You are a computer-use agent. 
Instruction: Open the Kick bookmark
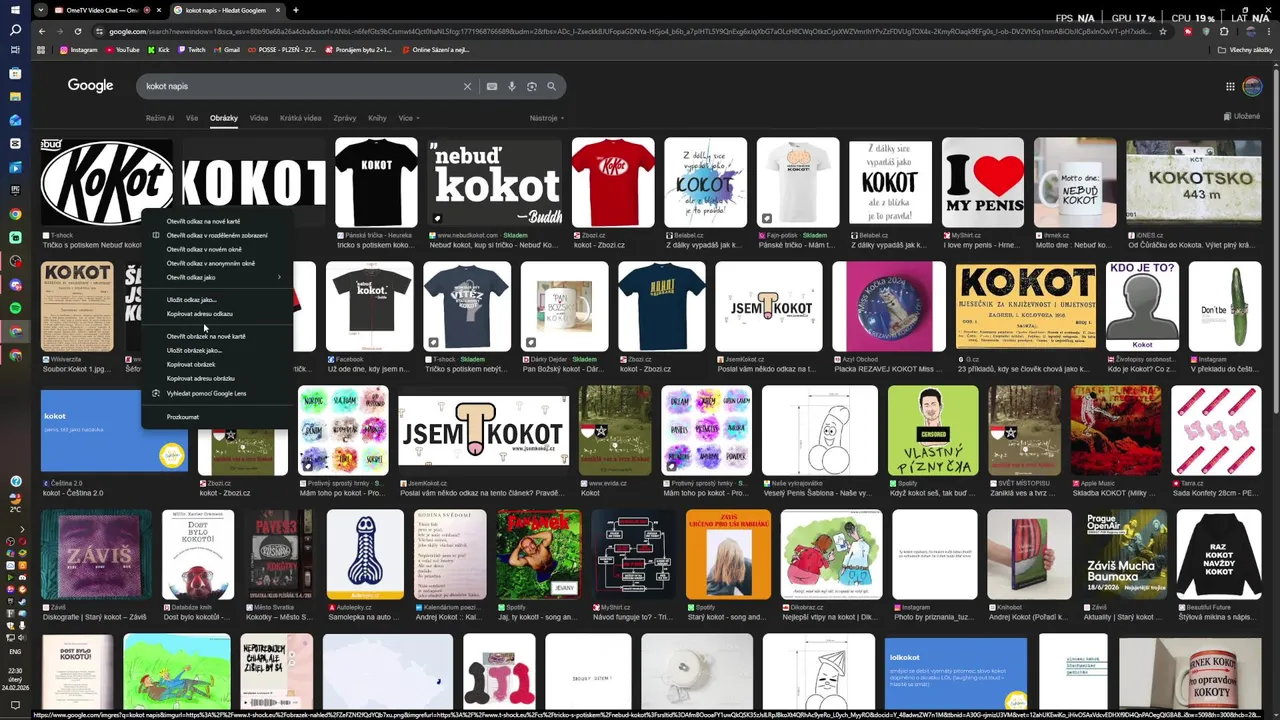pos(158,49)
